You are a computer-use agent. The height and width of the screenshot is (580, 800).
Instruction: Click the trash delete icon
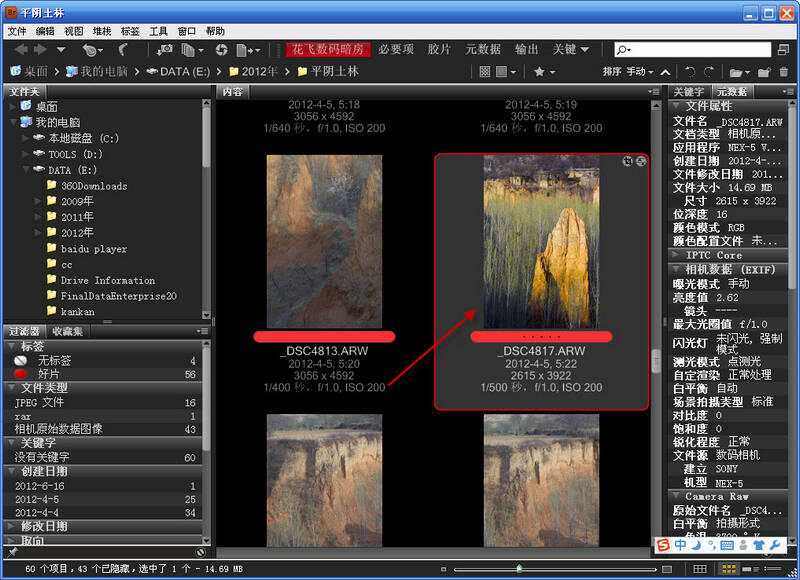tap(784, 72)
